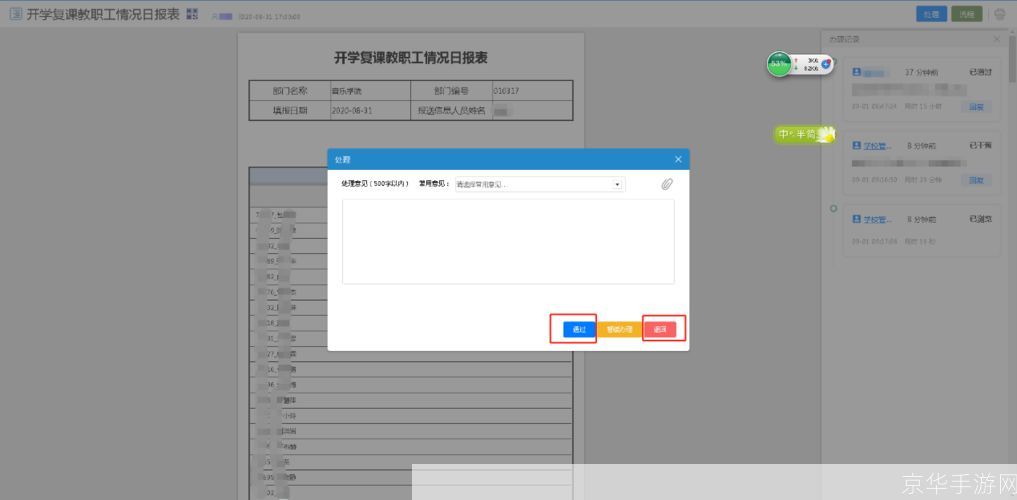Click the 学校管 user link in 已下载 card
Image resolution: width=1017 pixels, height=500 pixels.
(878, 146)
